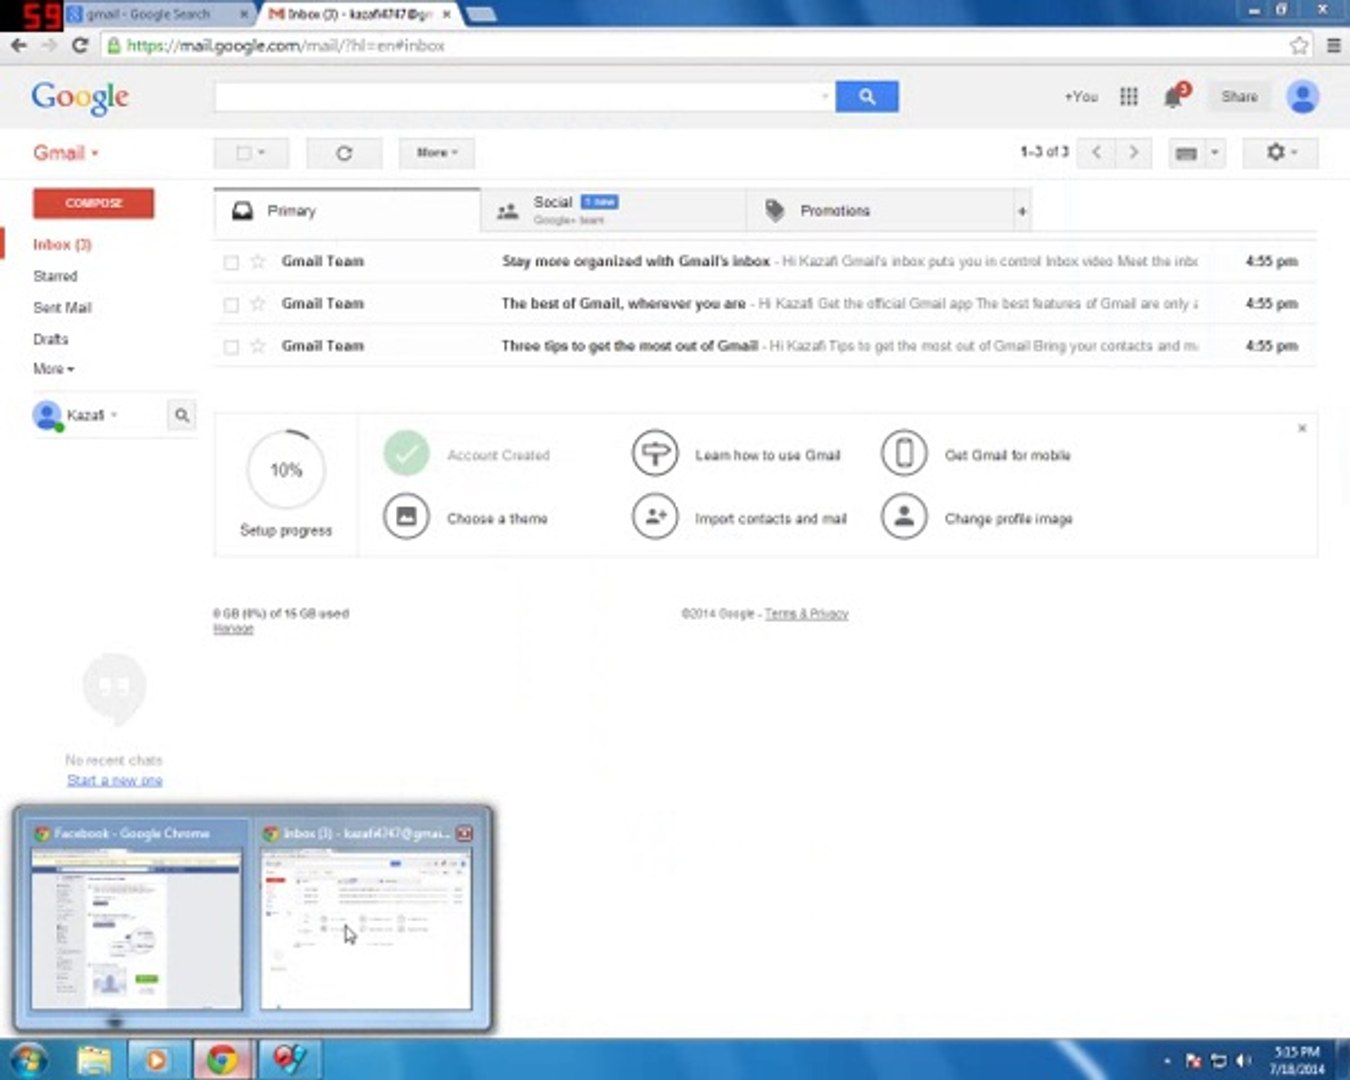1350x1080 pixels.
Task: Open the notifications bell
Action: tap(1173, 97)
